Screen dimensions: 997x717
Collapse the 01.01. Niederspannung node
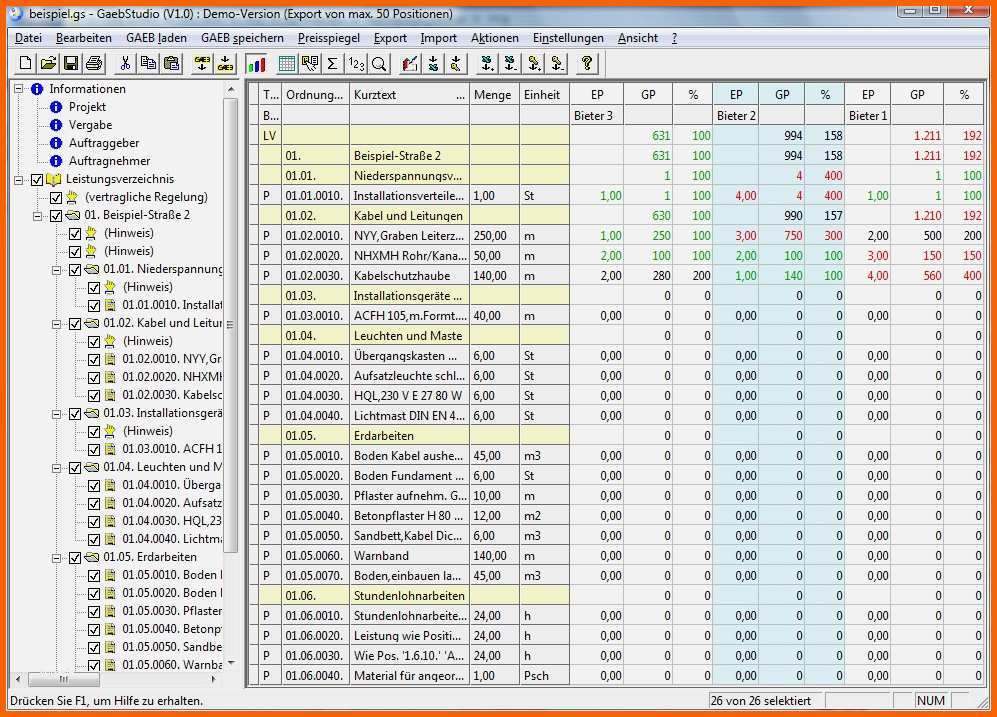(x=57, y=270)
